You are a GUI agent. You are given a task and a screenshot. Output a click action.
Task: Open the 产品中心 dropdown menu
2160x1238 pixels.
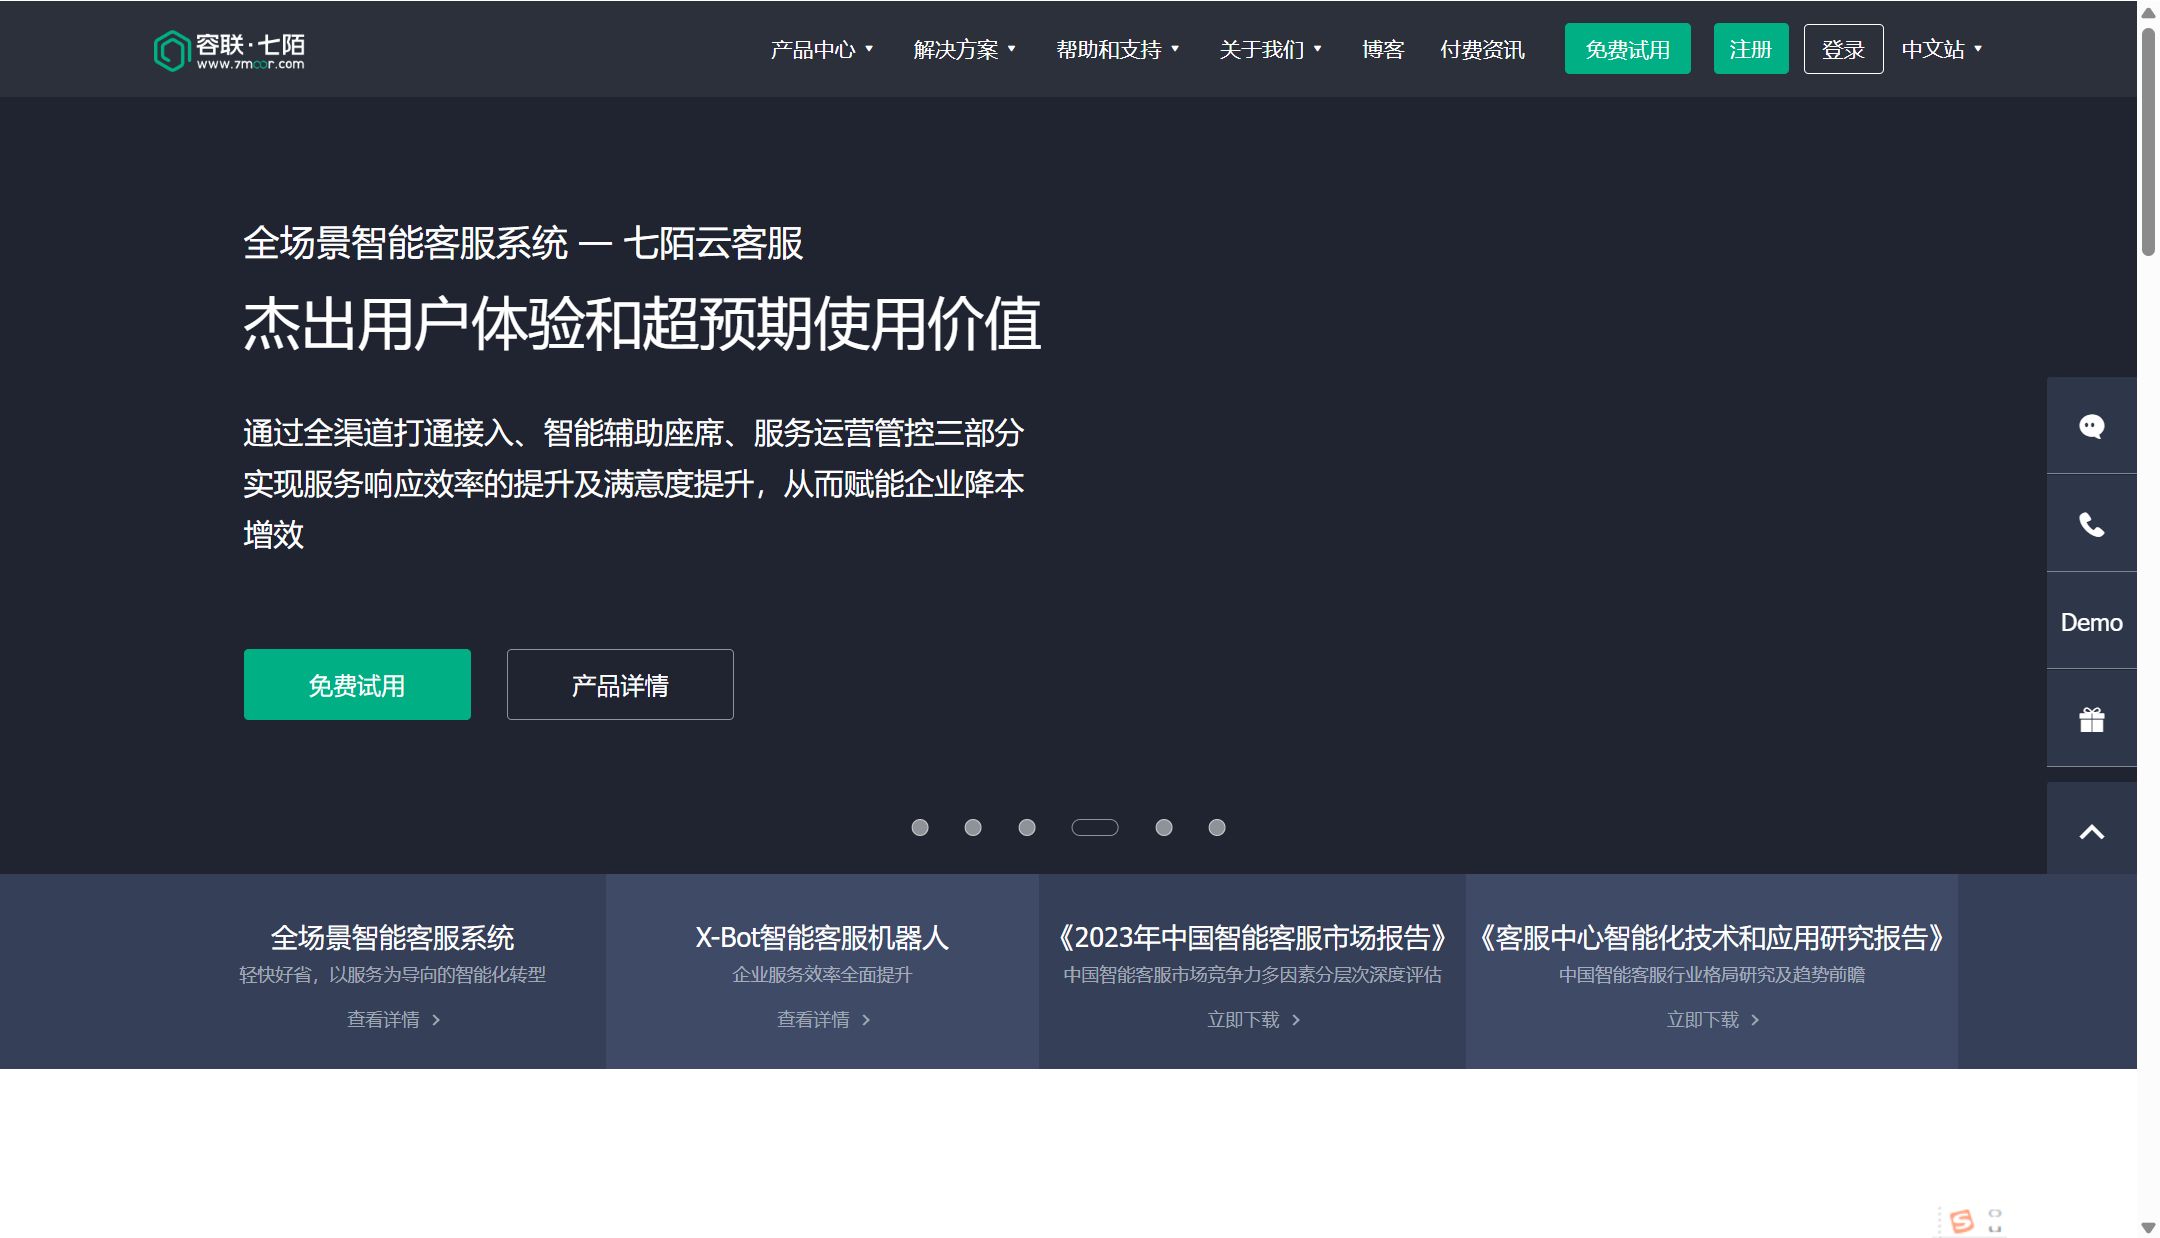[820, 49]
